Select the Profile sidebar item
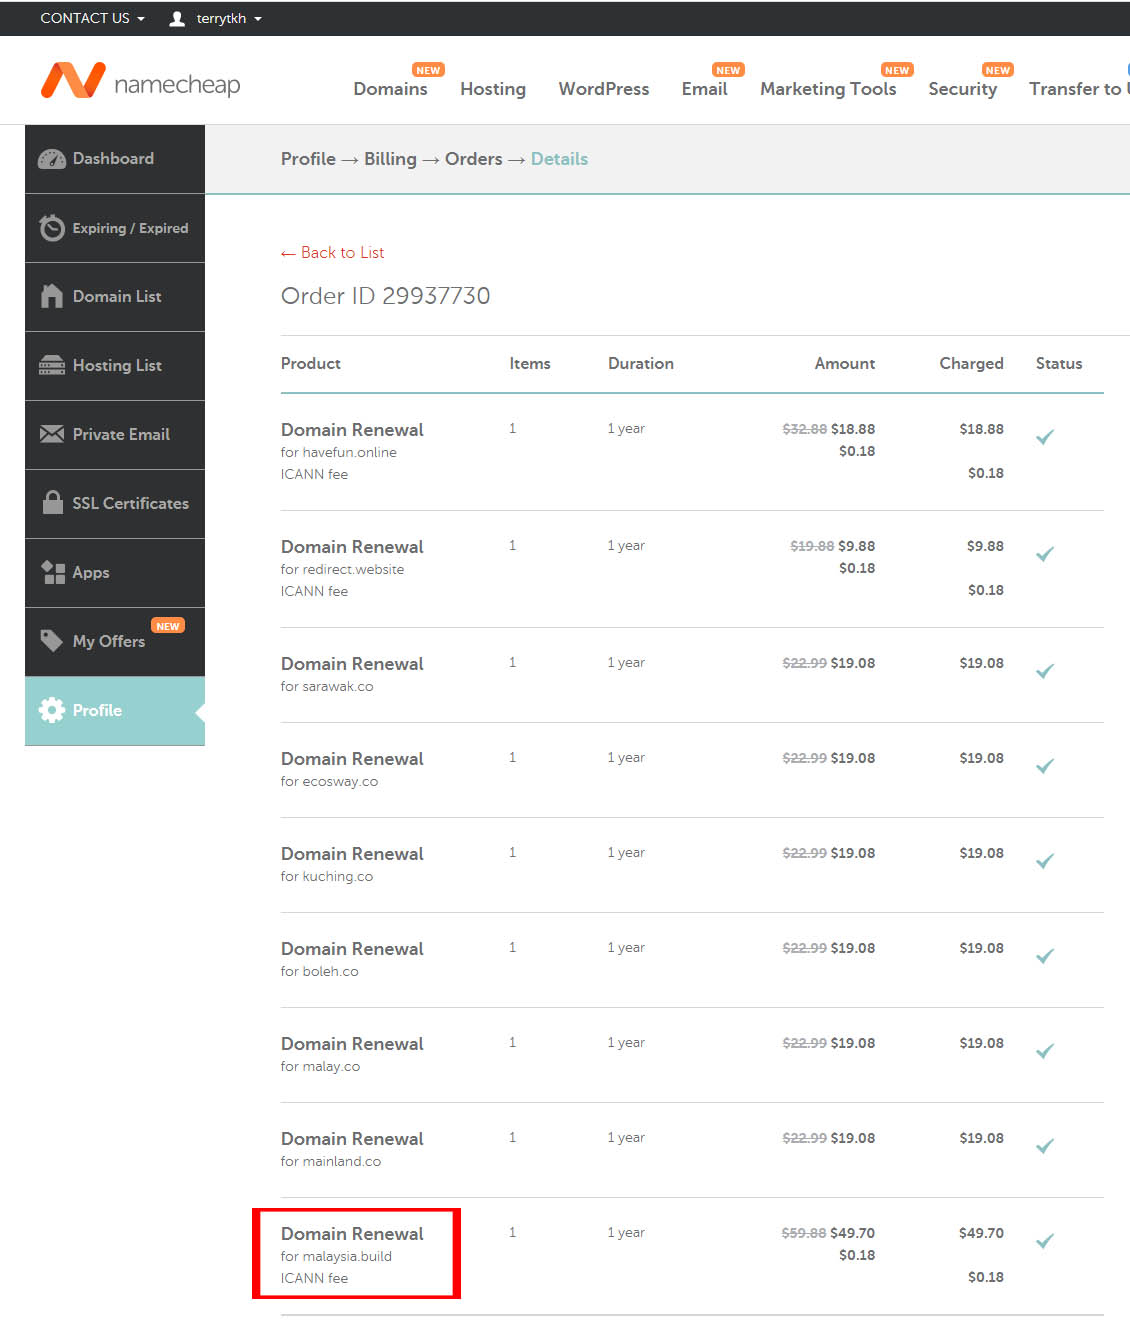1130x1325 pixels. [x=115, y=711]
